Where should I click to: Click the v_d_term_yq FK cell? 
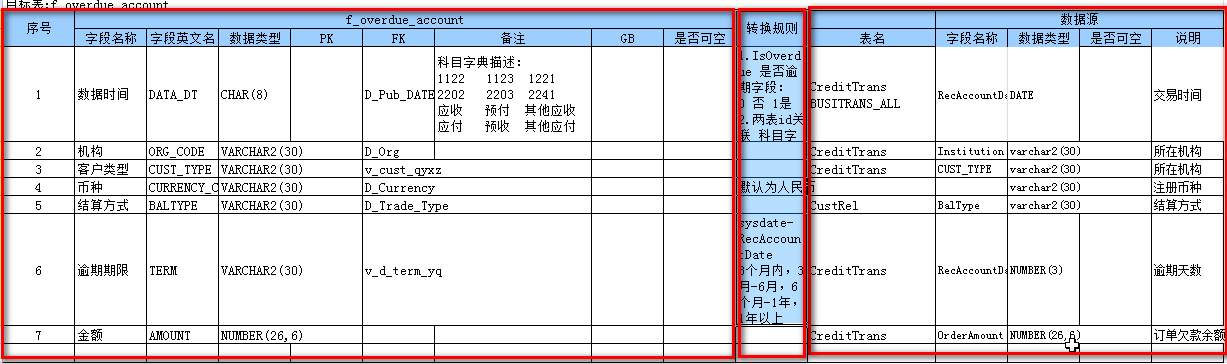(398, 270)
